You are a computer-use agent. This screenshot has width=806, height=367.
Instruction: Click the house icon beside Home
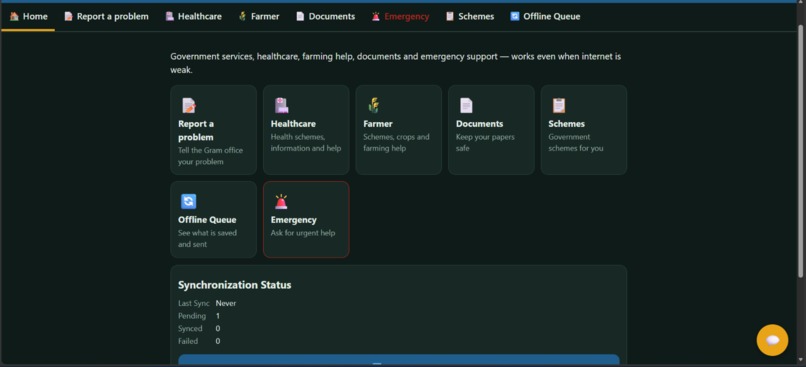coord(14,16)
